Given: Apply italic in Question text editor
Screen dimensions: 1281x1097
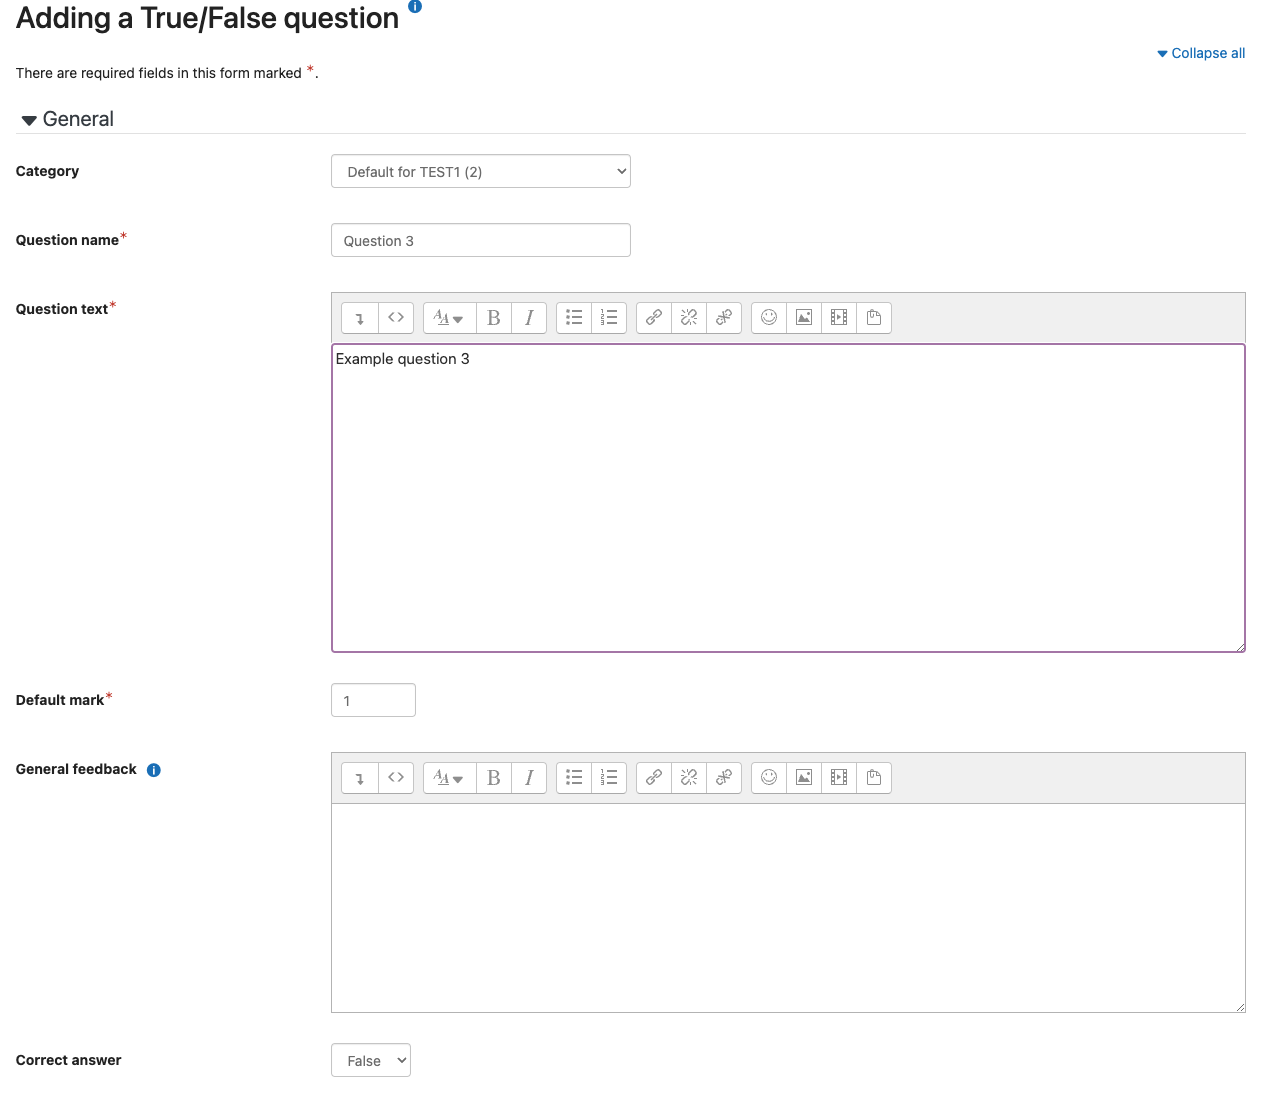Looking at the screenshot, I should pos(529,318).
